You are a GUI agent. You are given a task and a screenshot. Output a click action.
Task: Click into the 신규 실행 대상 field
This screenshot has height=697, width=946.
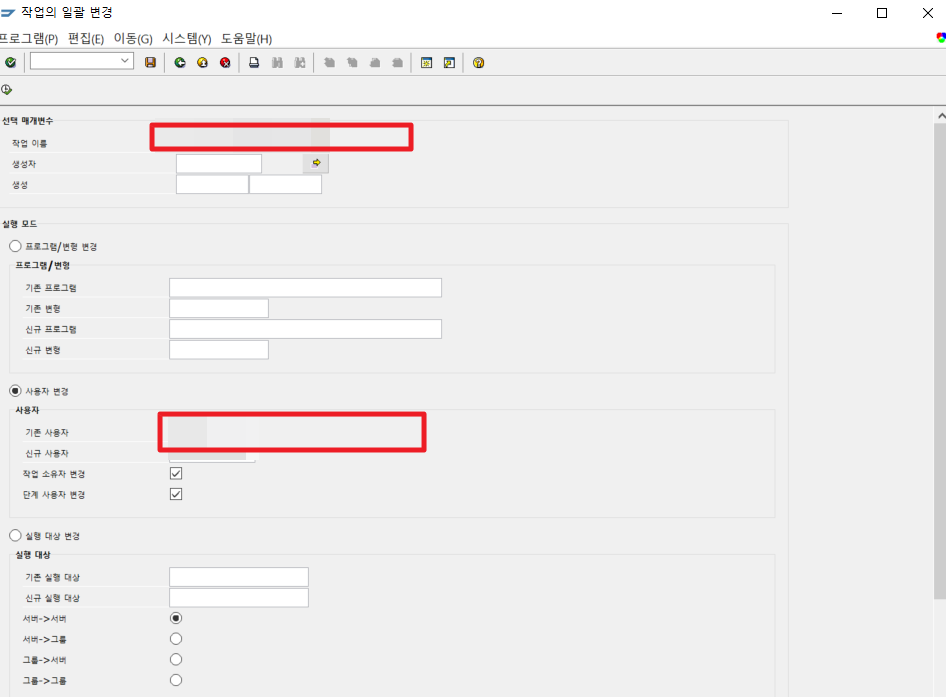(239, 597)
